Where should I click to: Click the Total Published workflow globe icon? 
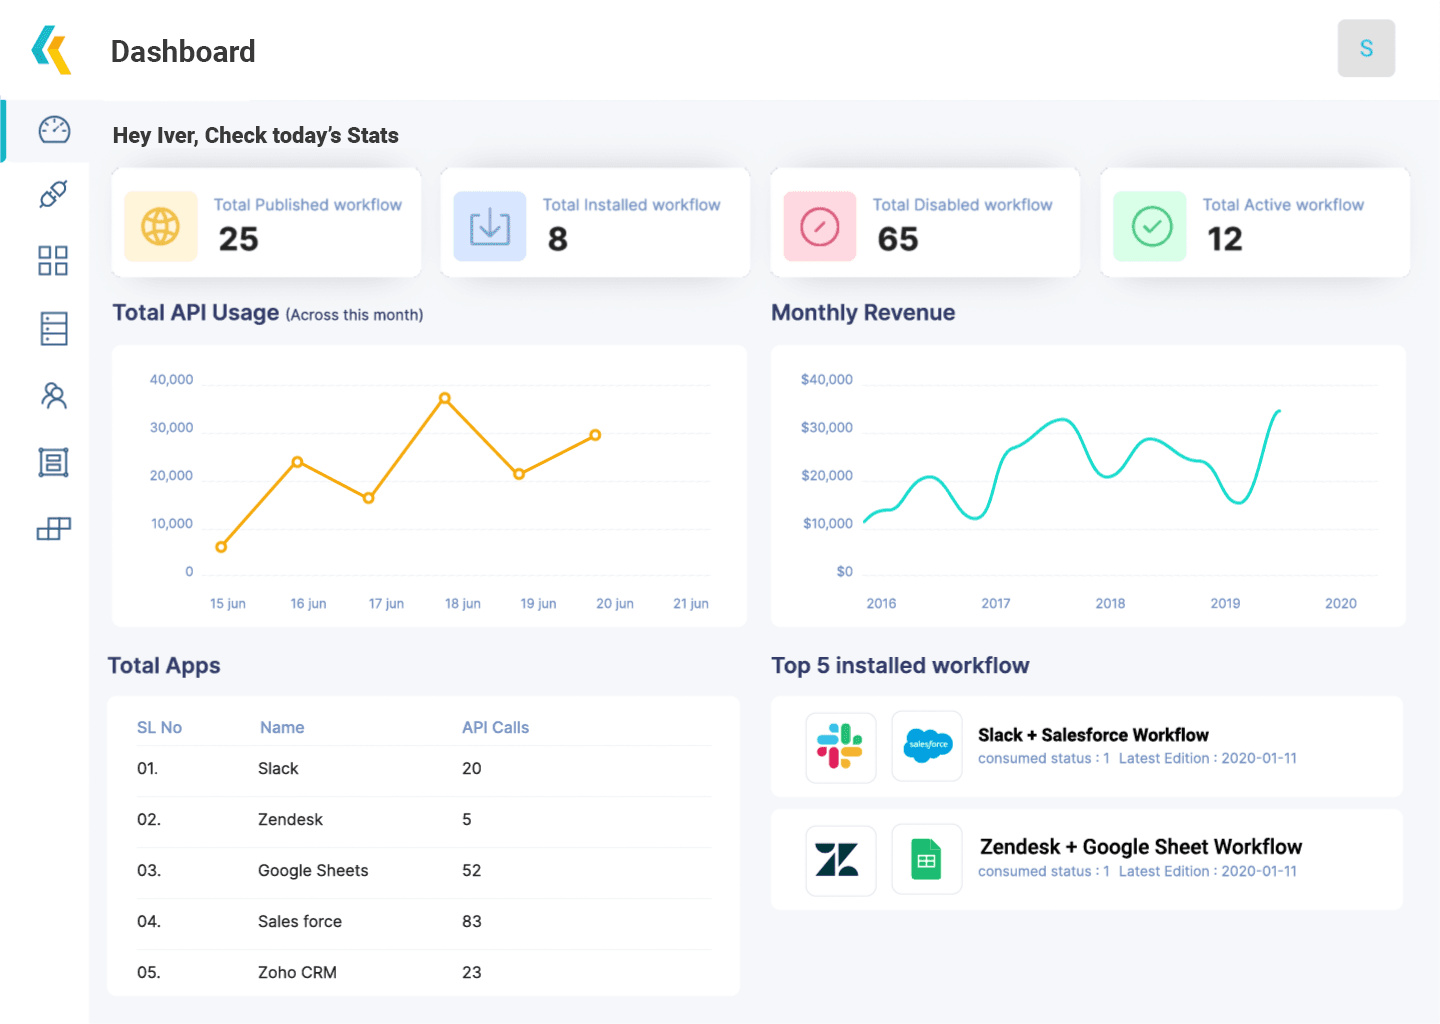pos(160,227)
